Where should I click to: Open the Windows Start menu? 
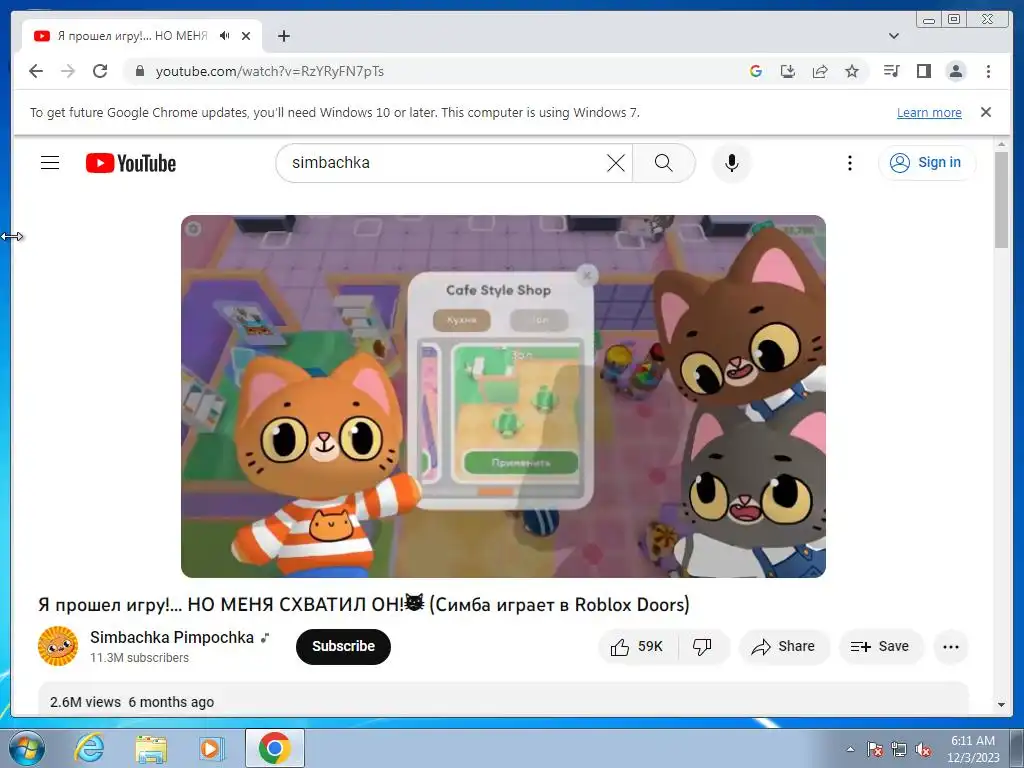tap(26, 748)
